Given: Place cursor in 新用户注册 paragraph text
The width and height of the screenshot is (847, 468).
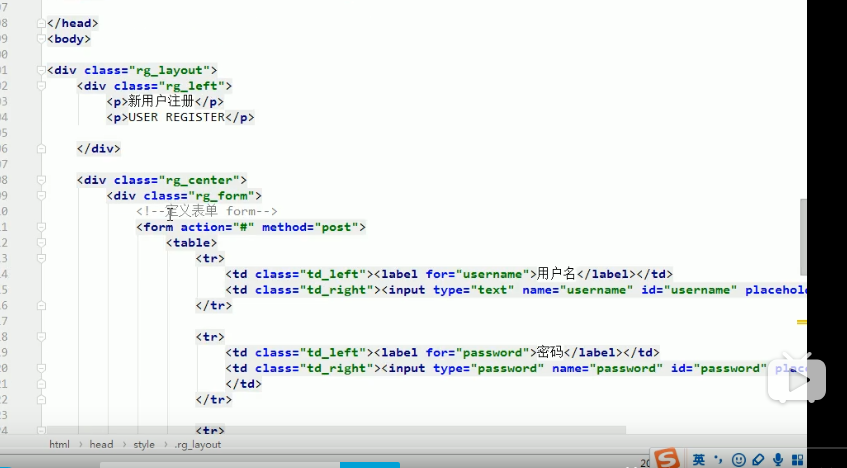Looking at the screenshot, I should pyautogui.click(x=160, y=101).
